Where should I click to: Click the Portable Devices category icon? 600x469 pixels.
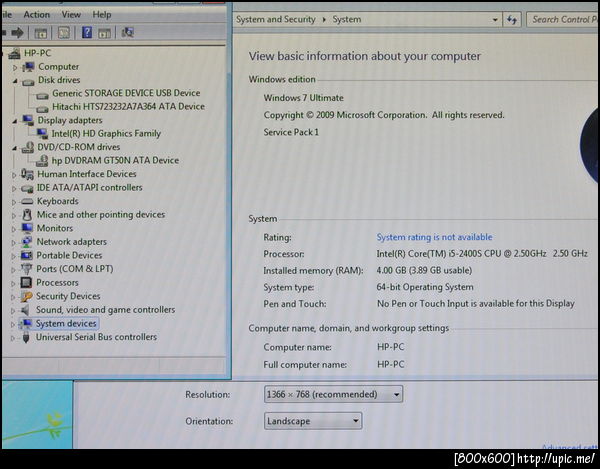[x=27, y=255]
